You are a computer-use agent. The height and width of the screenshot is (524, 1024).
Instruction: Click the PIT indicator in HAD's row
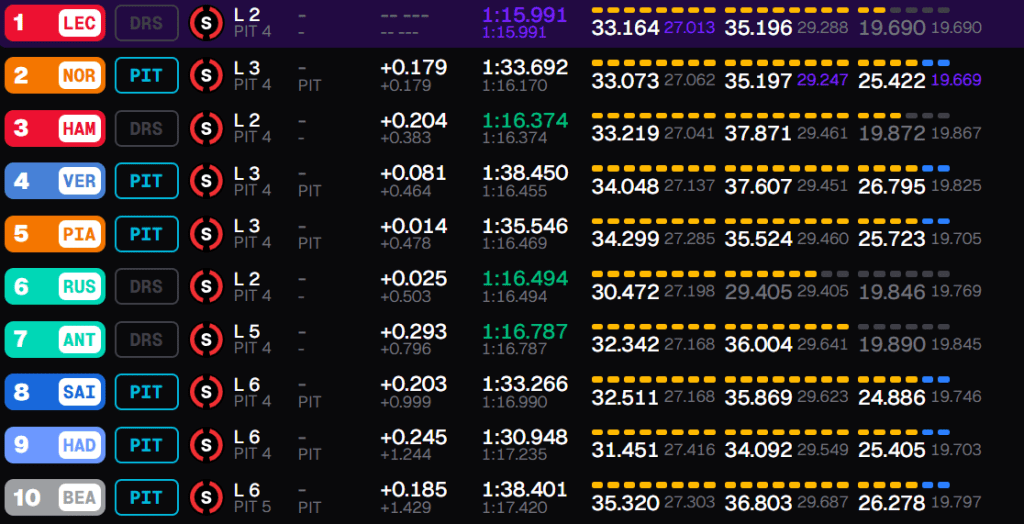tap(147, 445)
